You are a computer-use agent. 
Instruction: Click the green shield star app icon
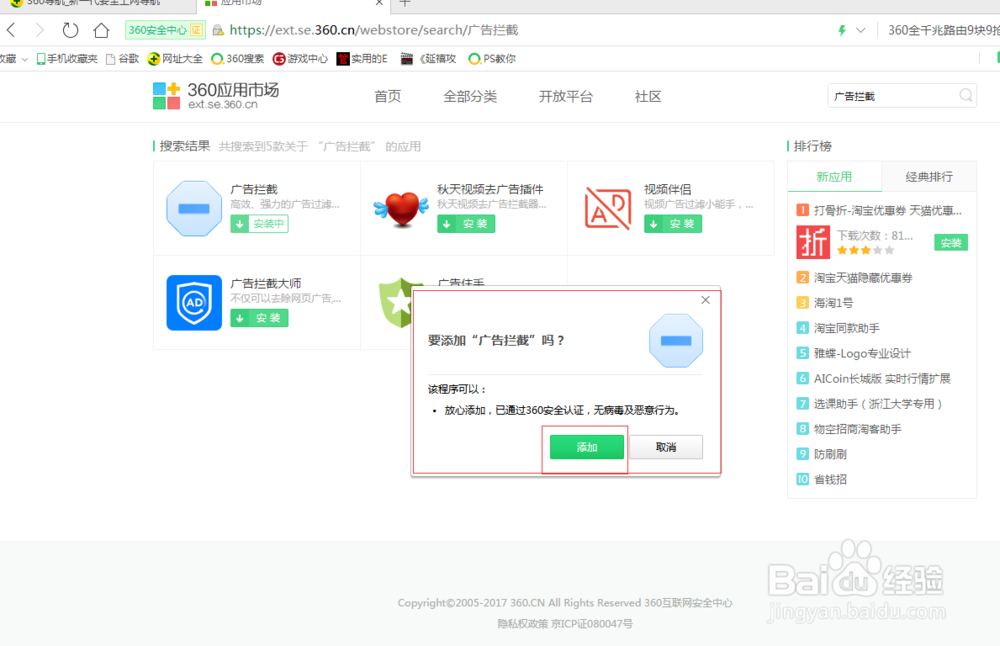(x=396, y=303)
